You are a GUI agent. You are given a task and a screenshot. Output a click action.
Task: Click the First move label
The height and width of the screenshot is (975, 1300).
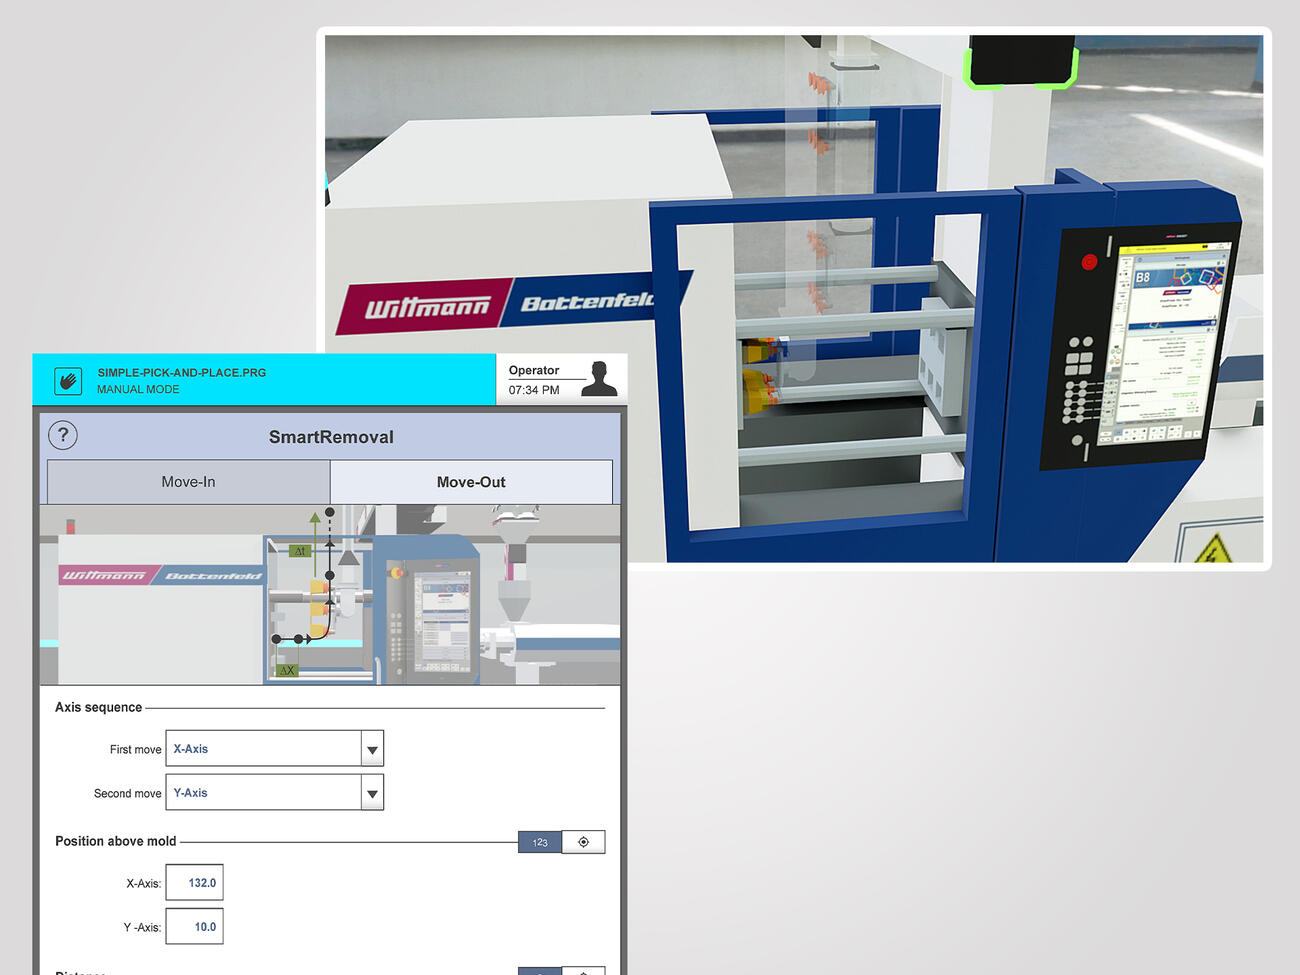pyautogui.click(x=135, y=749)
